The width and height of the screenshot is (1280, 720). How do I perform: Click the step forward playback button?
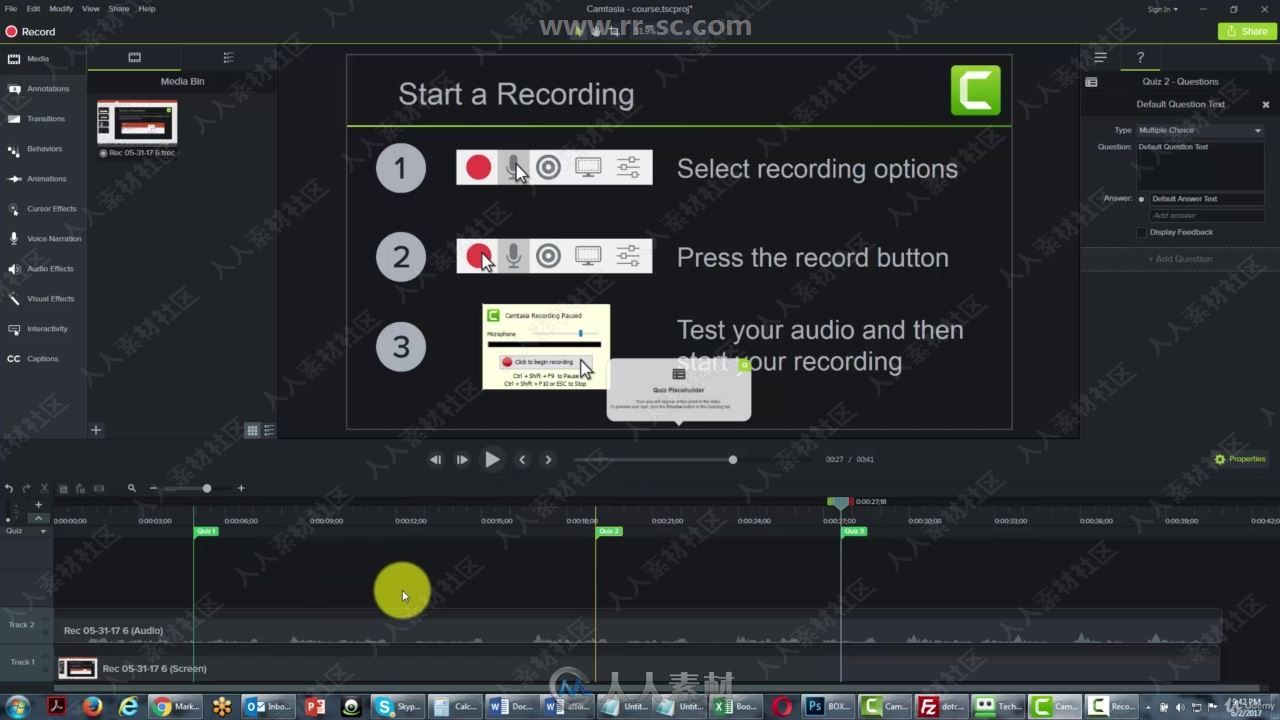coord(462,460)
